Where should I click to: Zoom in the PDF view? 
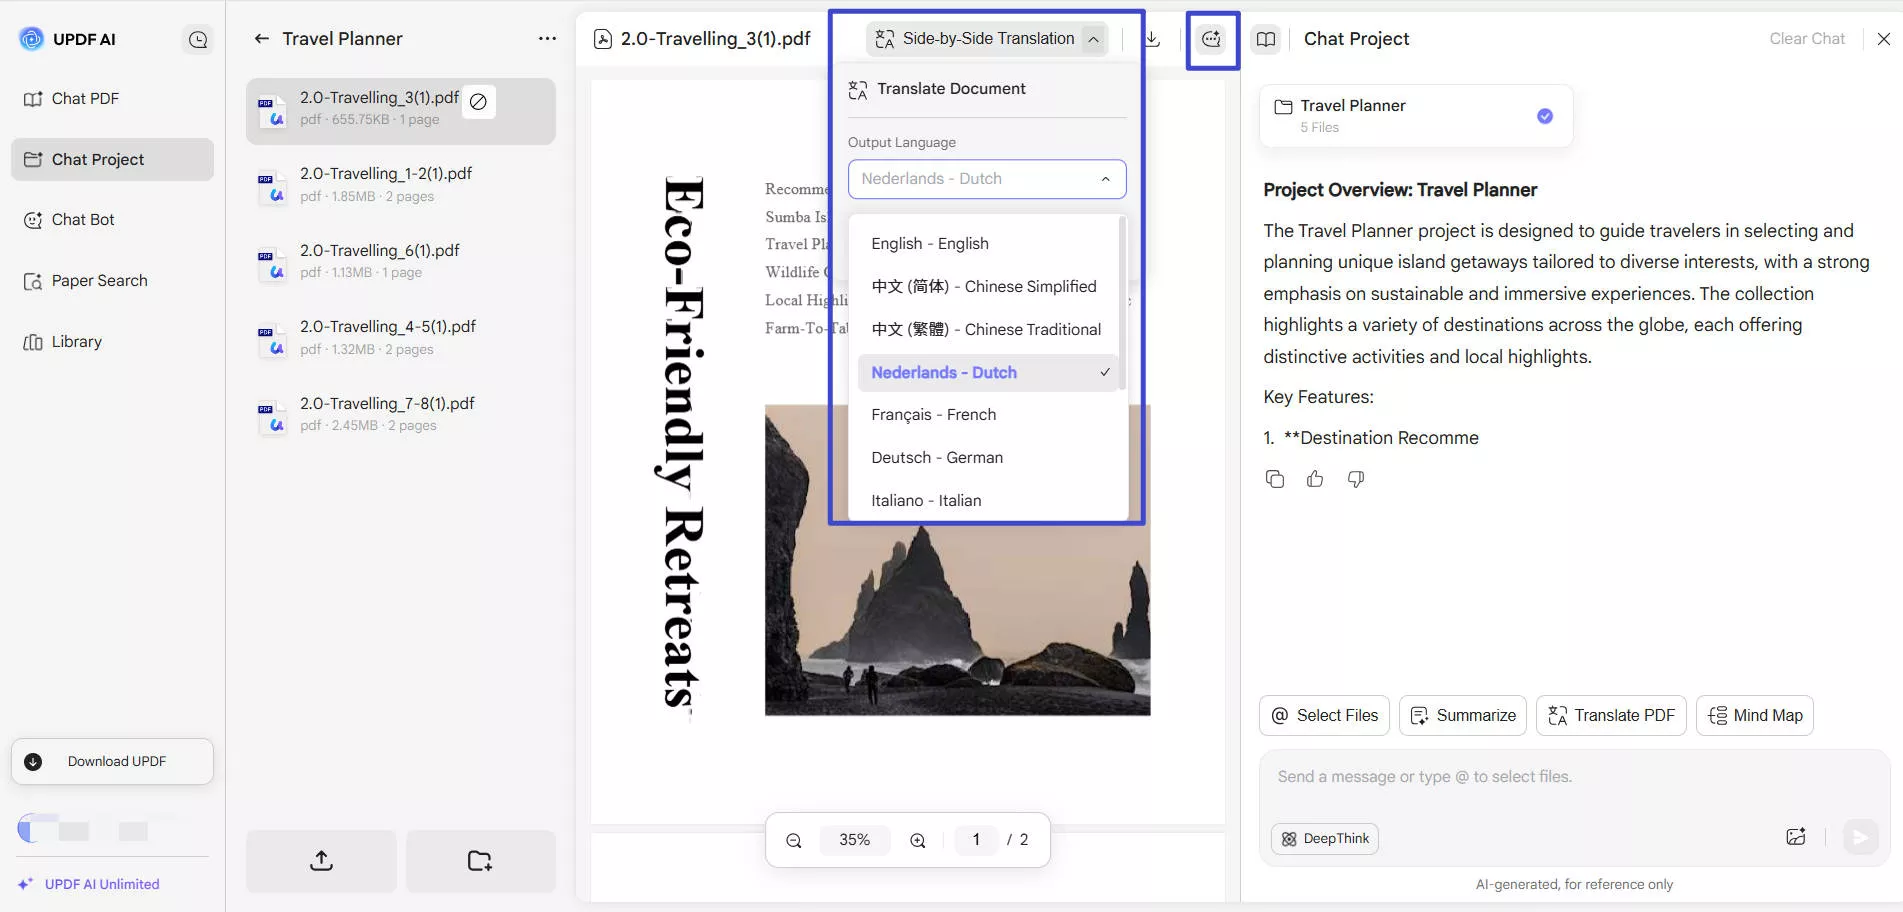(x=918, y=840)
